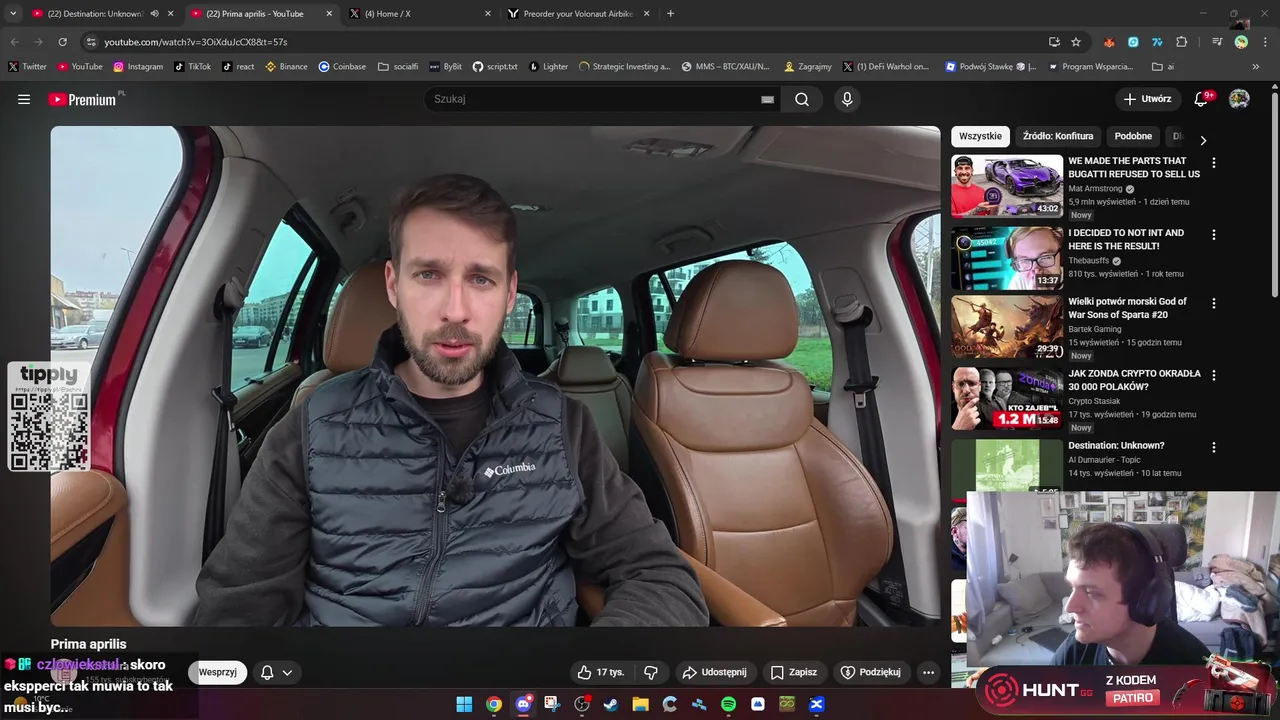The image size is (1280, 720).
Task: Open the Binance bookmark
Action: (x=286, y=67)
